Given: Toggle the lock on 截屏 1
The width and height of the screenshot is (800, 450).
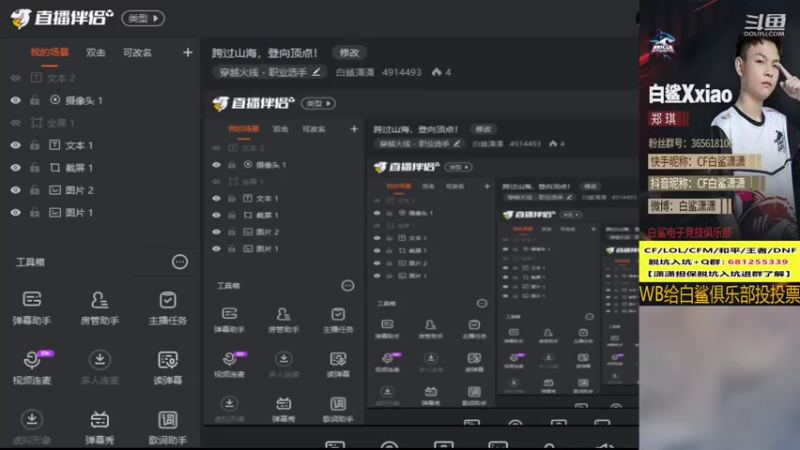Looking at the screenshot, I should tap(35, 168).
